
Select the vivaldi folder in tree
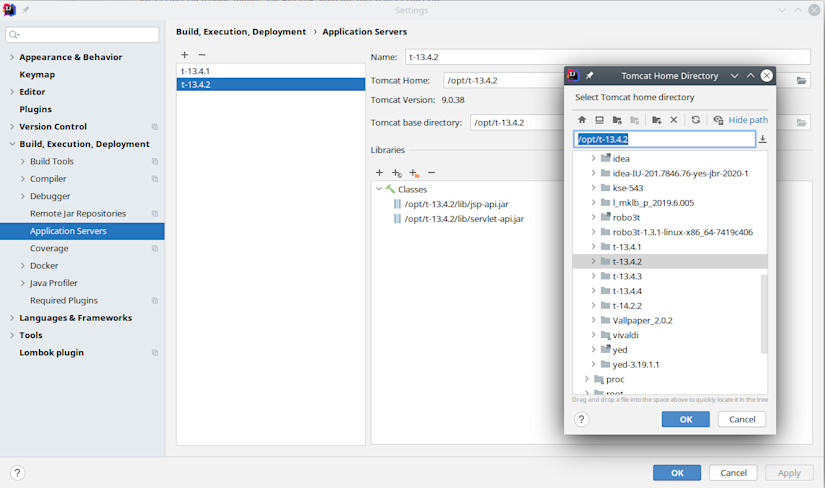click(625, 335)
